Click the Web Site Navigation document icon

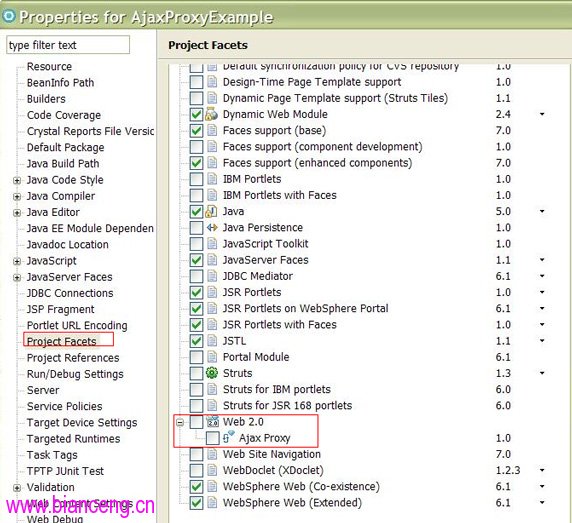coord(212,454)
